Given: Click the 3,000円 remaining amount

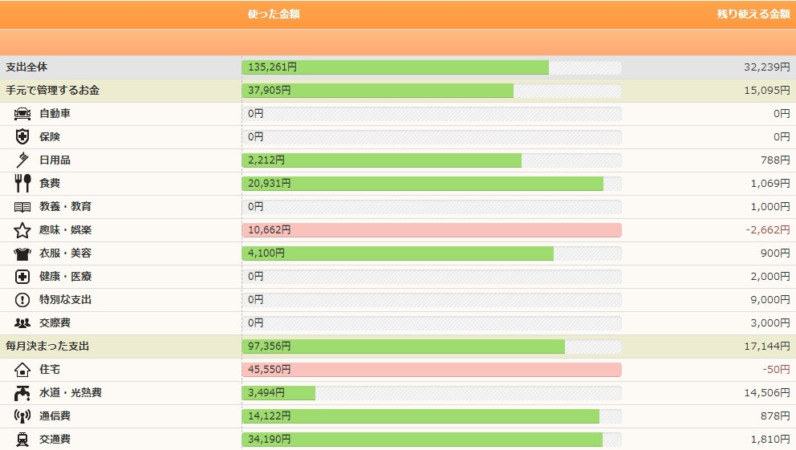Looking at the screenshot, I should pyautogui.click(x=770, y=323).
